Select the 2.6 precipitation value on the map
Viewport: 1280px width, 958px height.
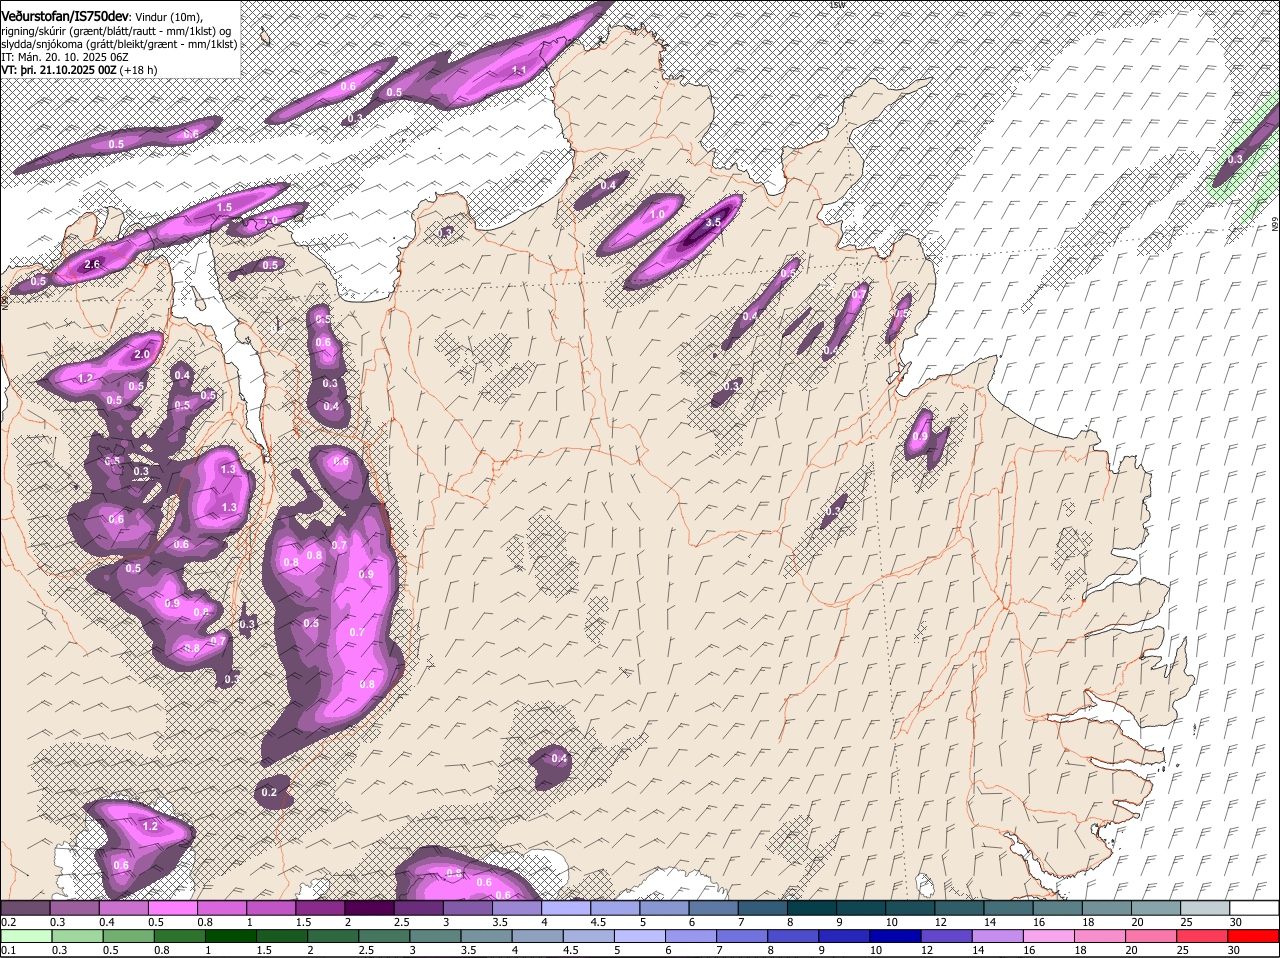[92, 264]
